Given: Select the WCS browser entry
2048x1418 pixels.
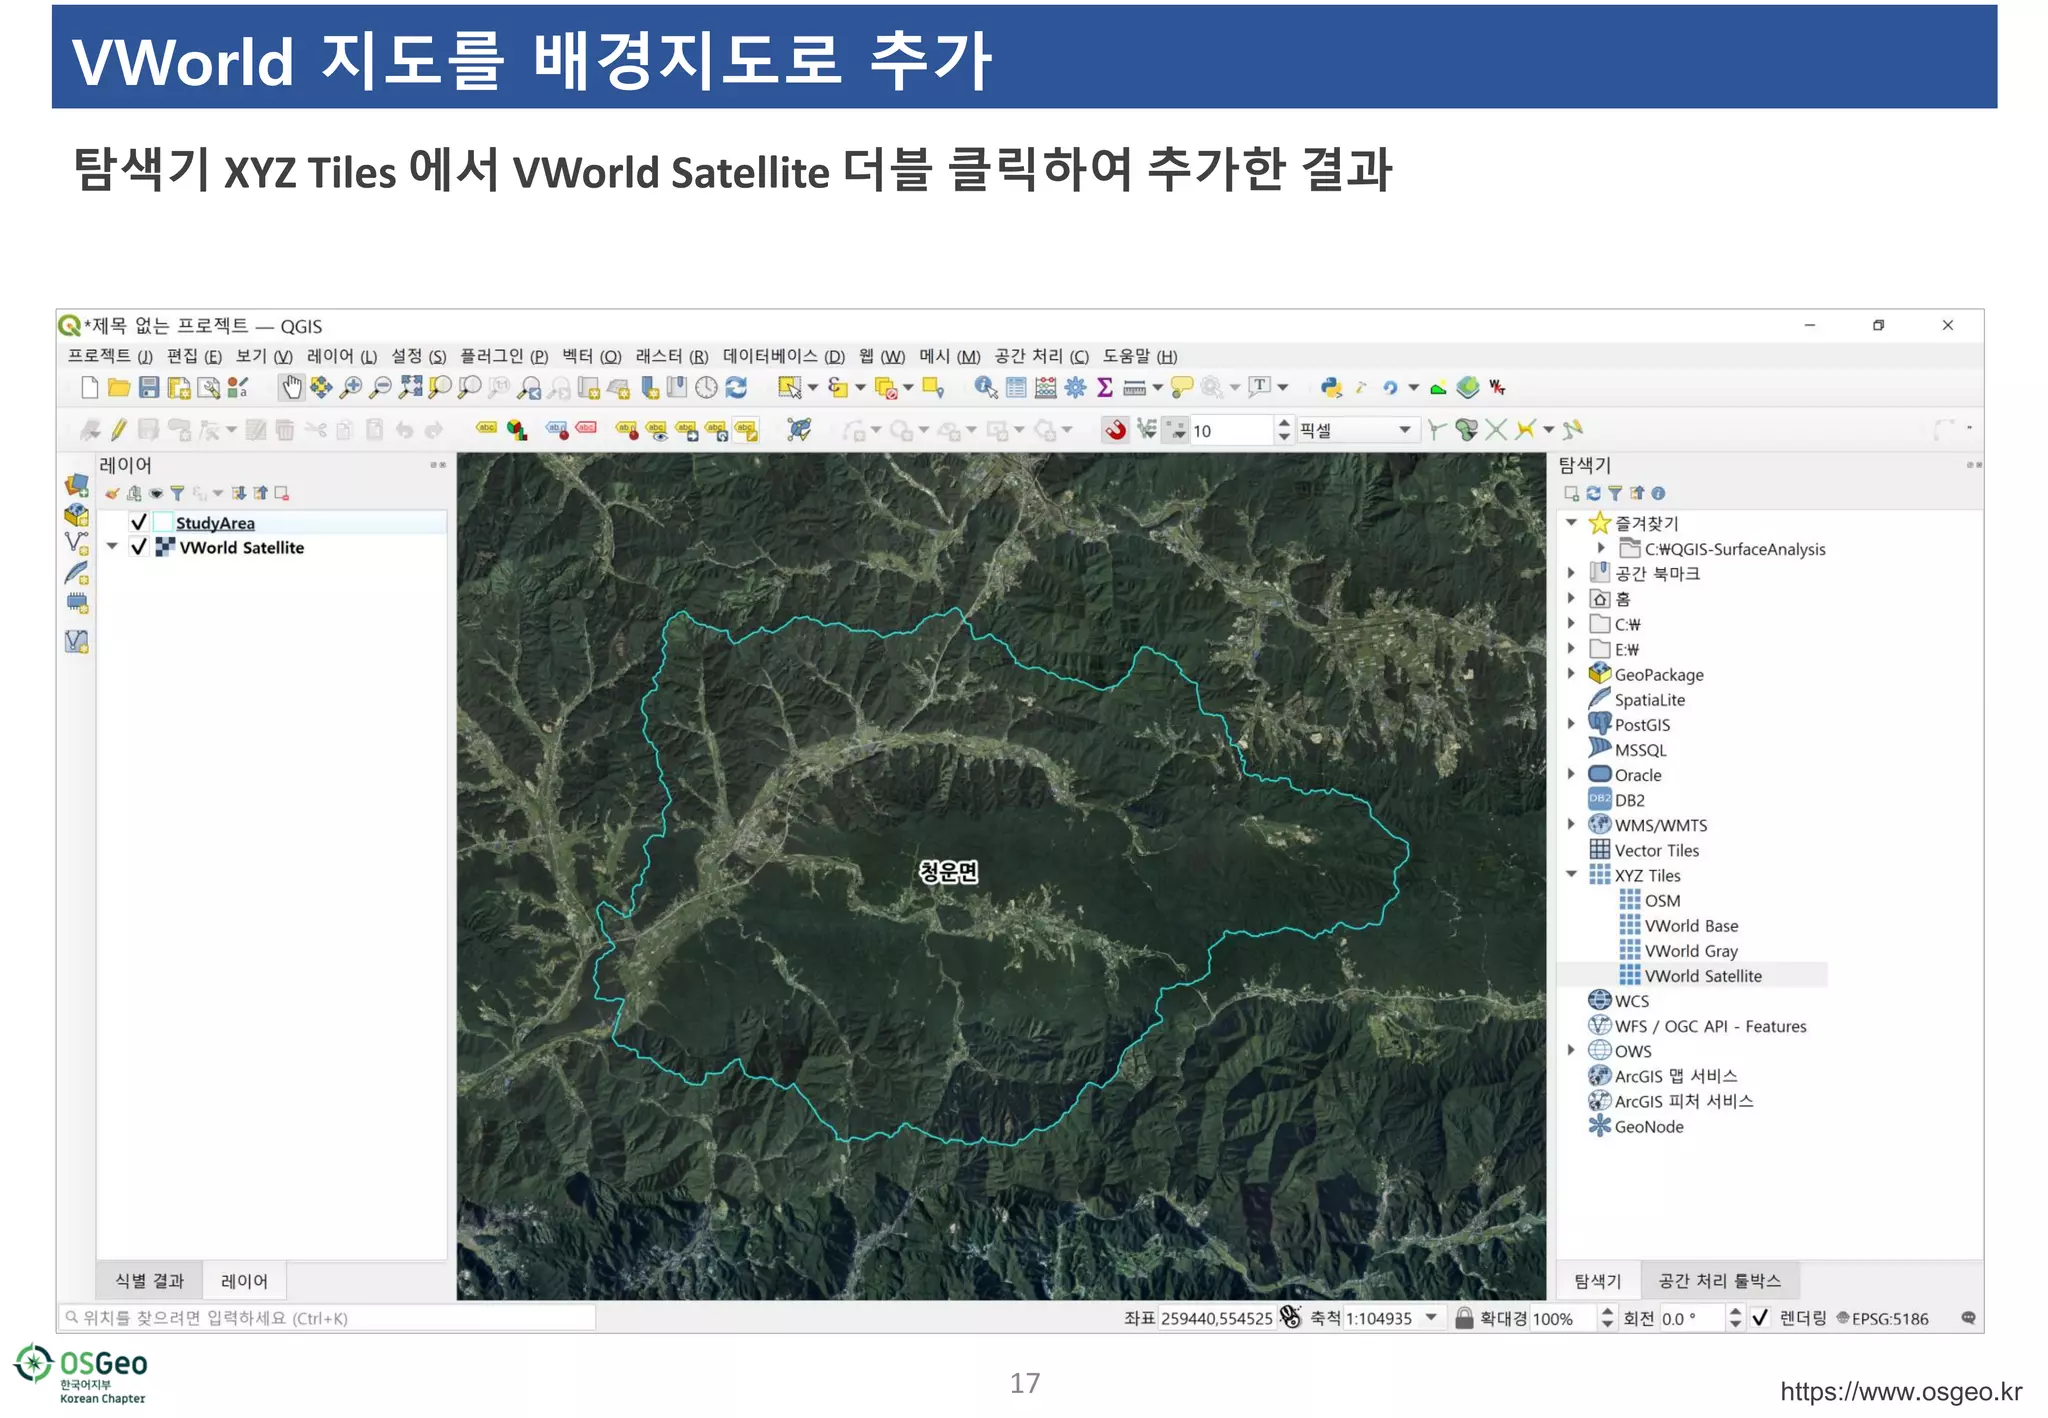Looking at the screenshot, I should pyautogui.click(x=1630, y=1001).
